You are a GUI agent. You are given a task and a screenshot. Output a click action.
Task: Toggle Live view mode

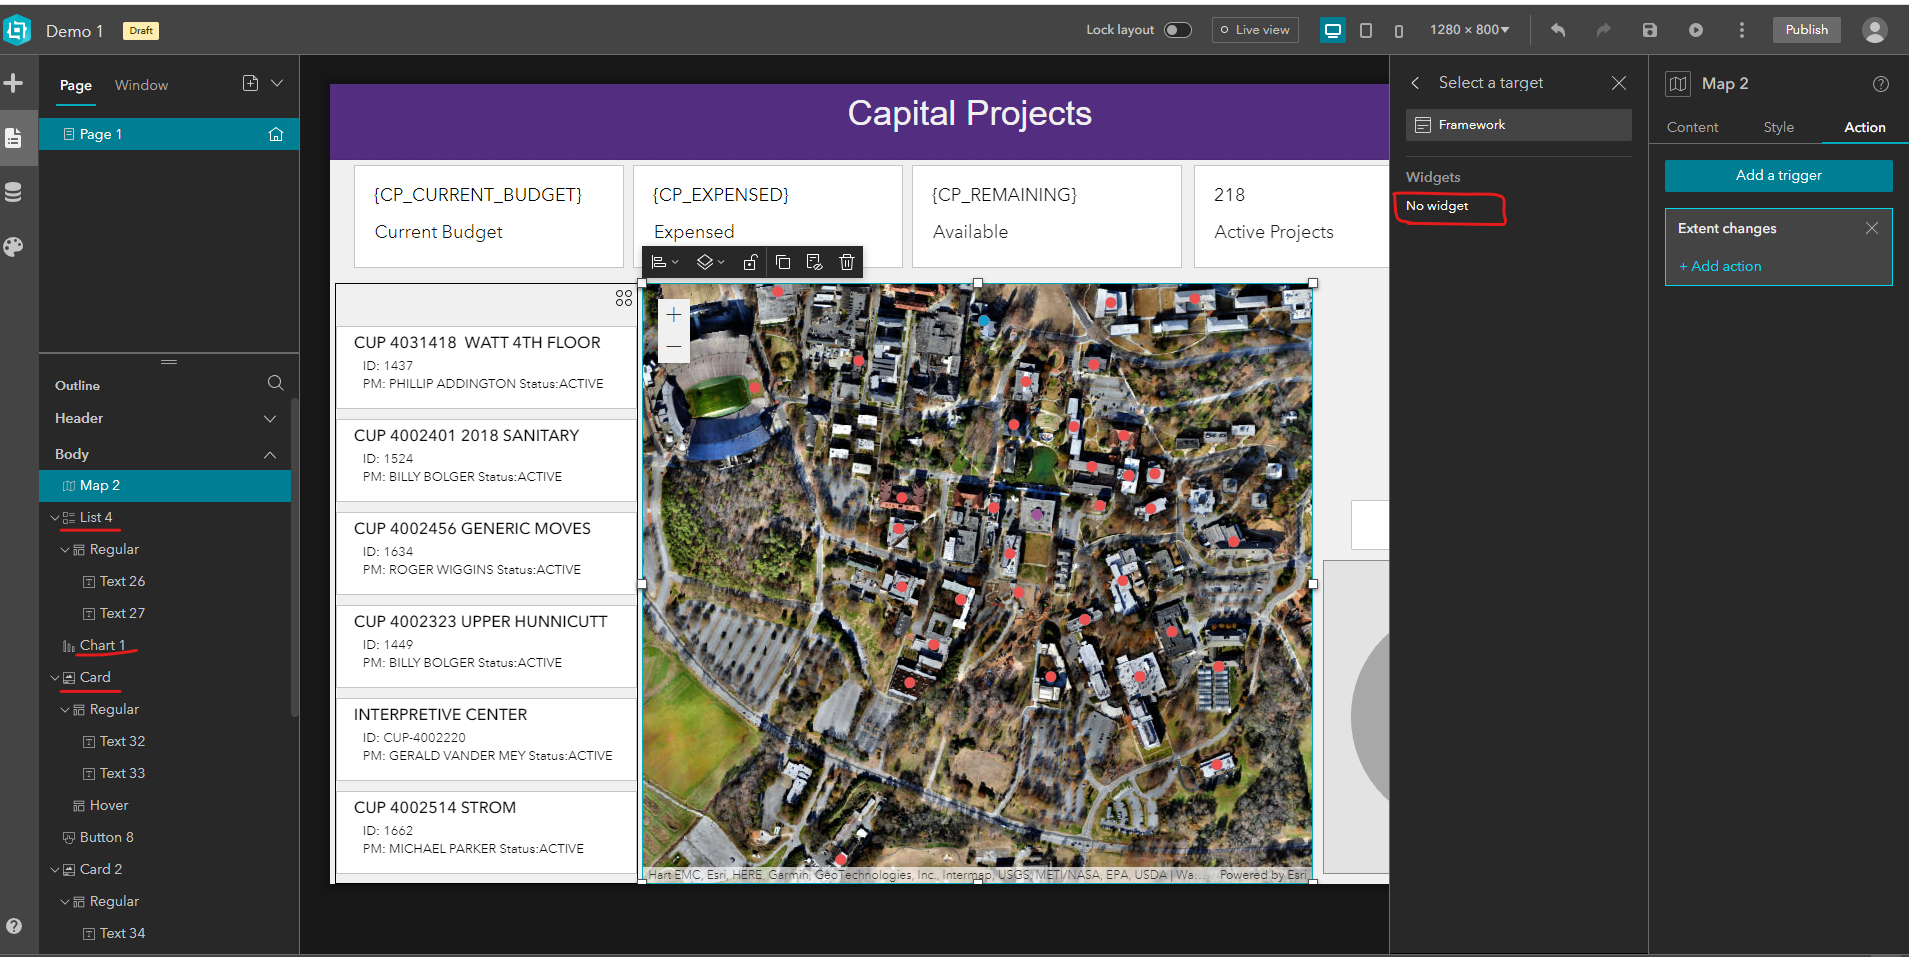point(1255,30)
